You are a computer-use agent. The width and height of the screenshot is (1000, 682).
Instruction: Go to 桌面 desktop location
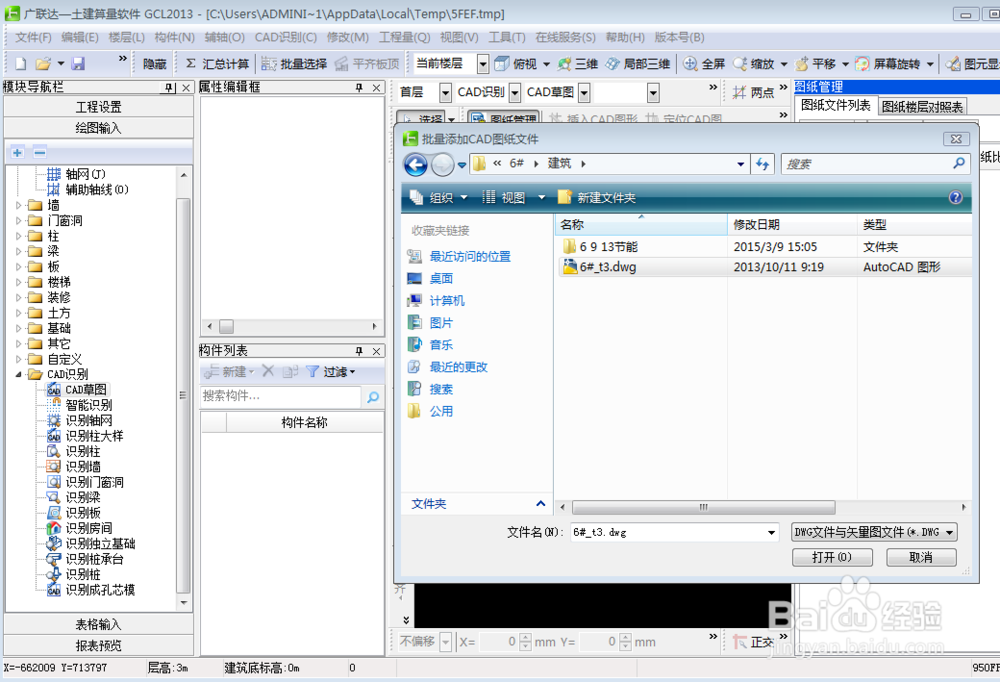tap(441, 278)
